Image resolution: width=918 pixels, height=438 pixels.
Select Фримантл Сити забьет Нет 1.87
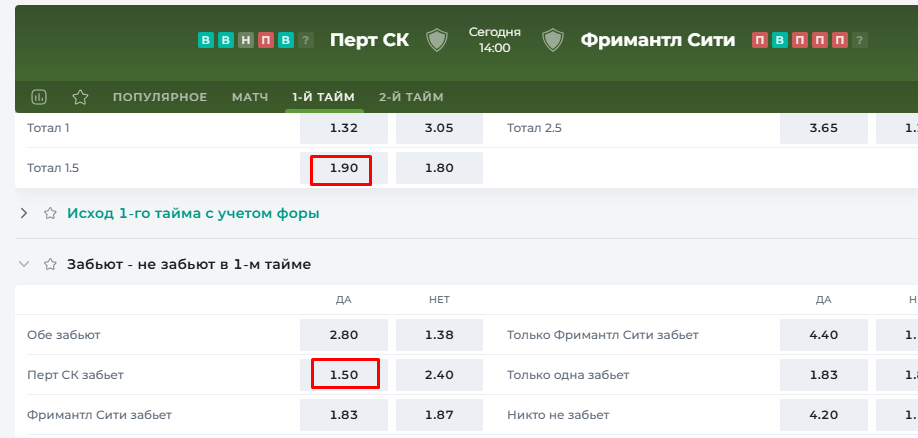(x=440, y=415)
